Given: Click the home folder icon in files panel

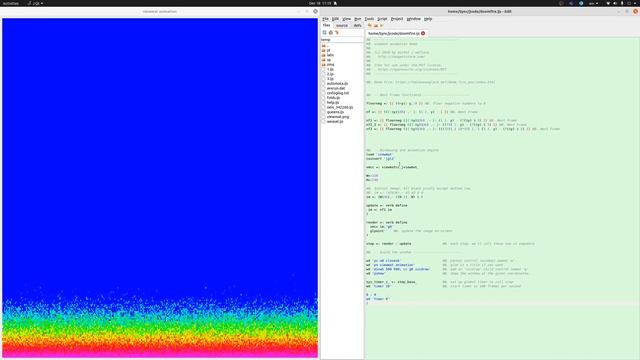Looking at the screenshot, I should 331,33.
